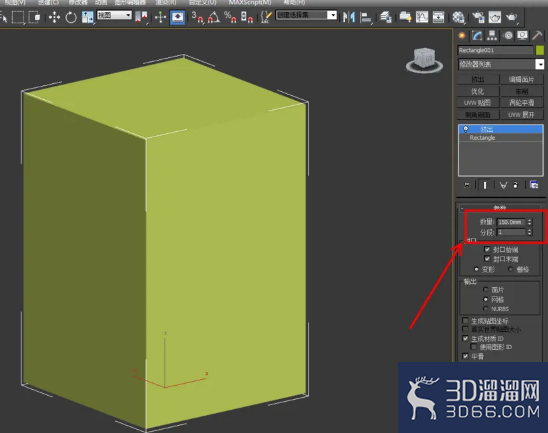
Task: Switch to the Motion command panel tab
Action: pyautogui.click(x=508, y=36)
